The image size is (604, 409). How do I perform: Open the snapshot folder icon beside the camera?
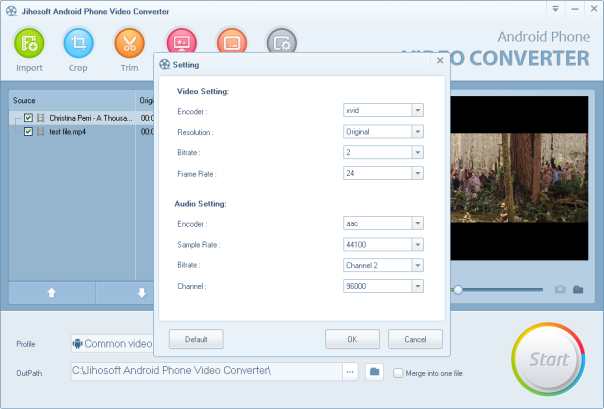578,290
